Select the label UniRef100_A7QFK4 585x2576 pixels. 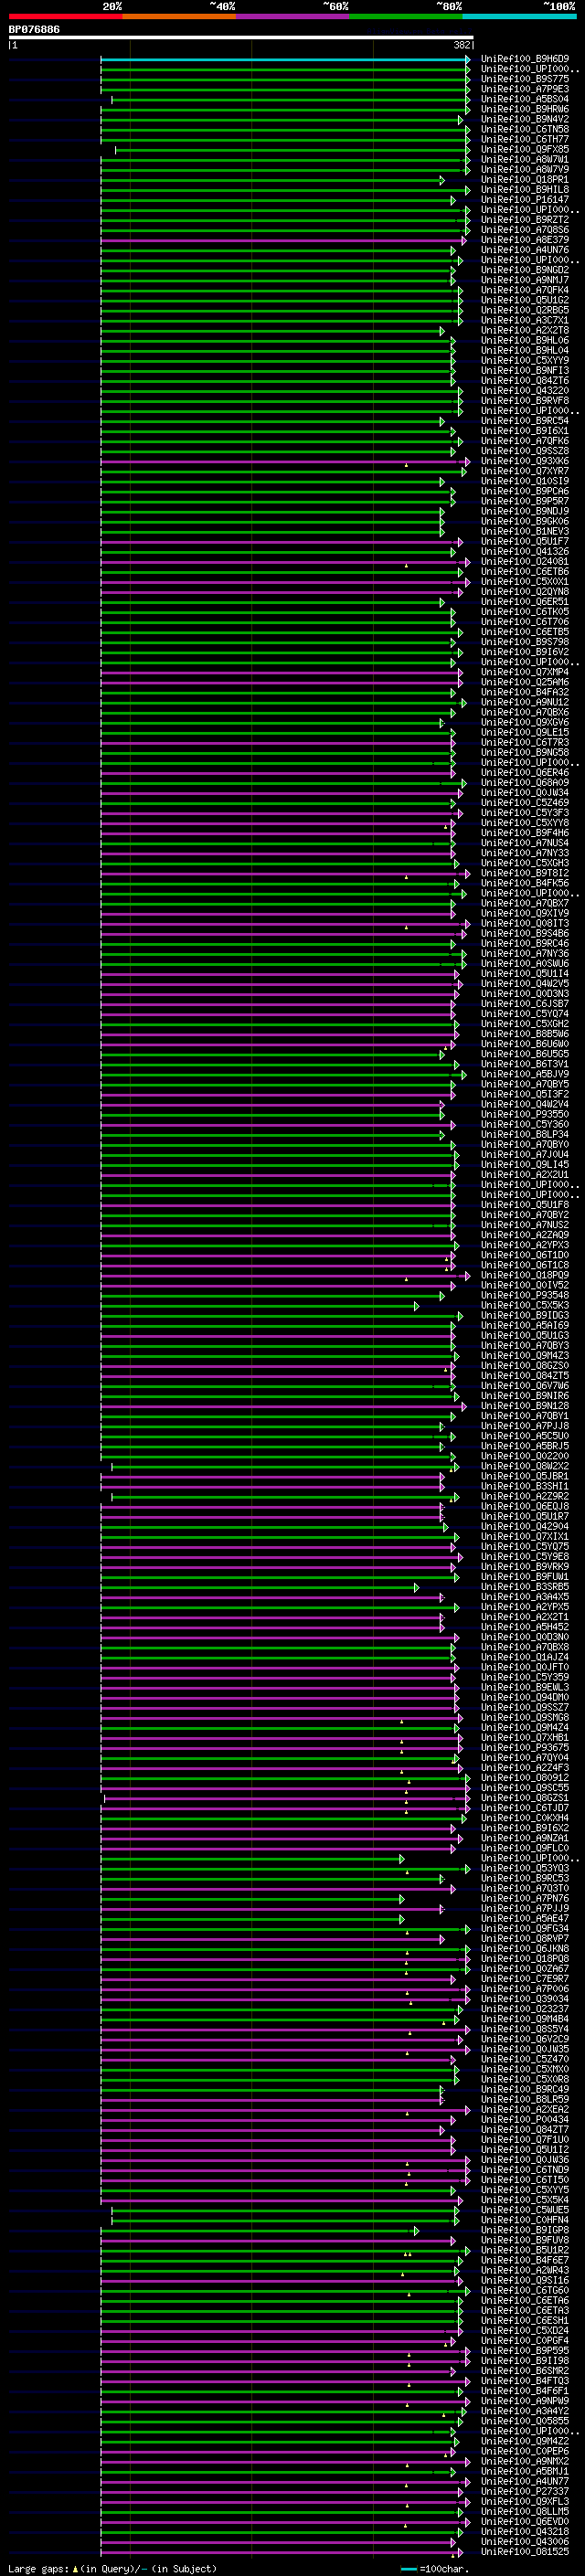[x=525, y=290]
